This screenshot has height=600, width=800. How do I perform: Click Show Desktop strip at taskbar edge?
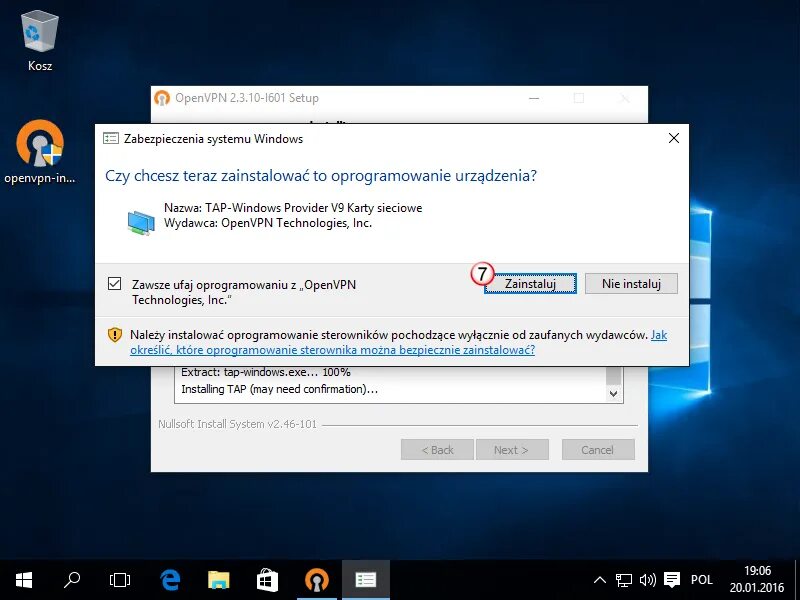(797, 580)
